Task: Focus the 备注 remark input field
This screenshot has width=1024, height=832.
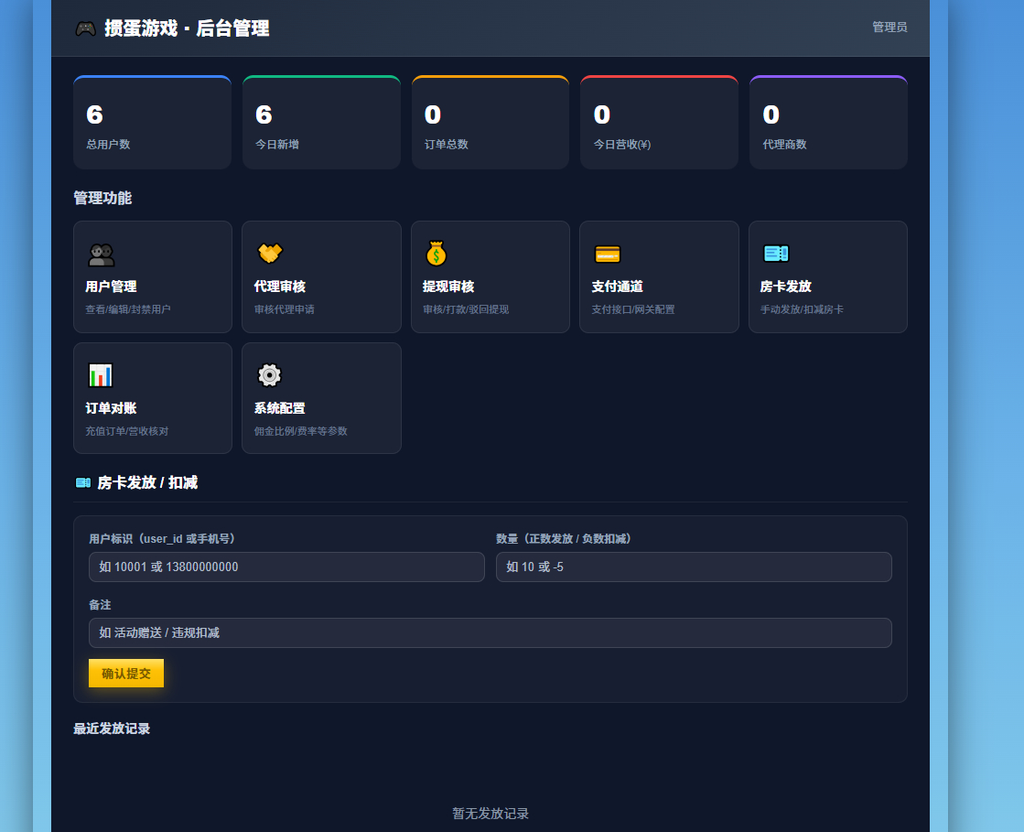Action: coord(490,633)
